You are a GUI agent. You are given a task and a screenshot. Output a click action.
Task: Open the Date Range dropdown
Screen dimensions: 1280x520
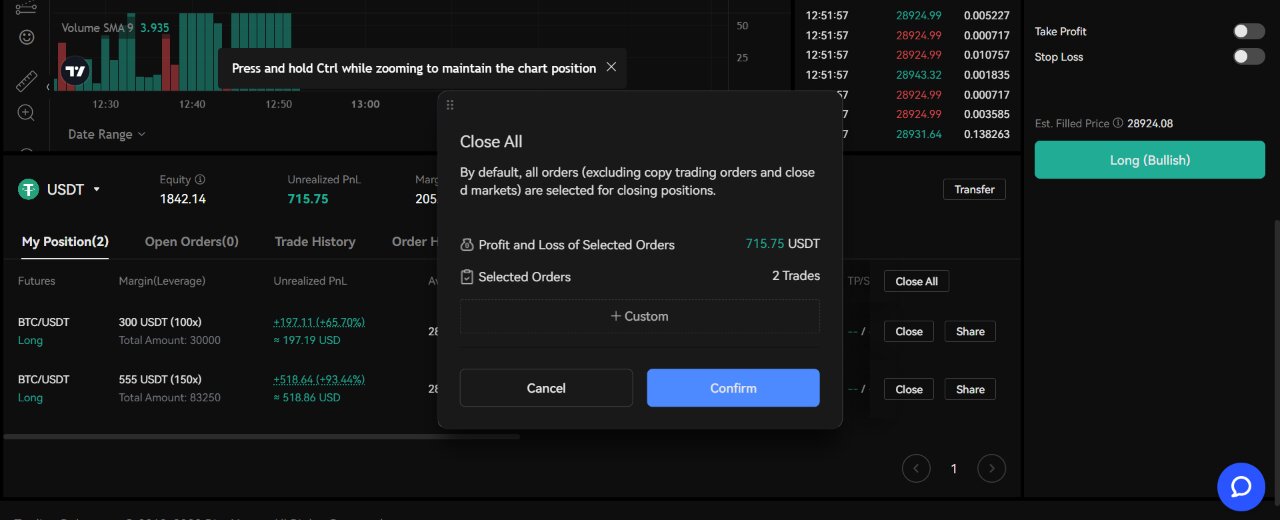(x=107, y=134)
